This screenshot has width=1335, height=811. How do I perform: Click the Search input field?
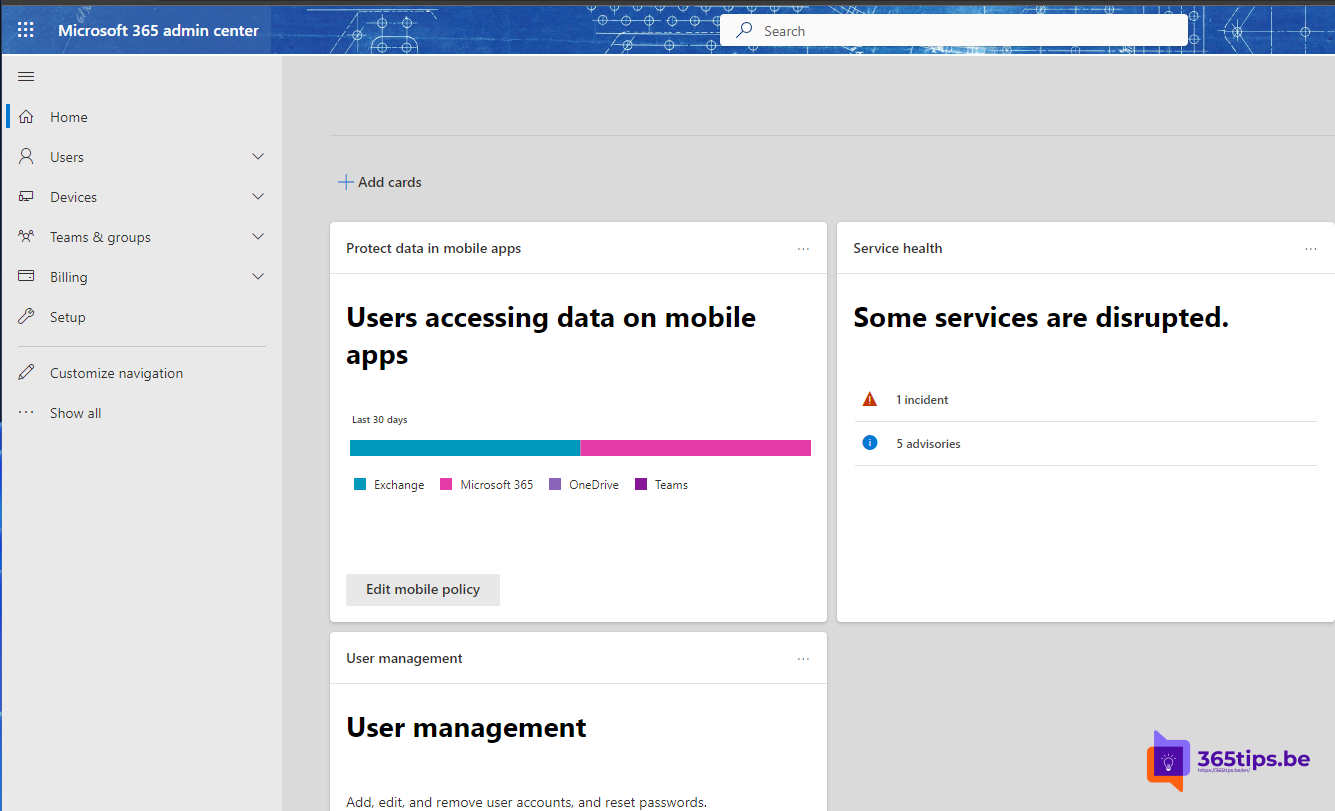coord(954,31)
